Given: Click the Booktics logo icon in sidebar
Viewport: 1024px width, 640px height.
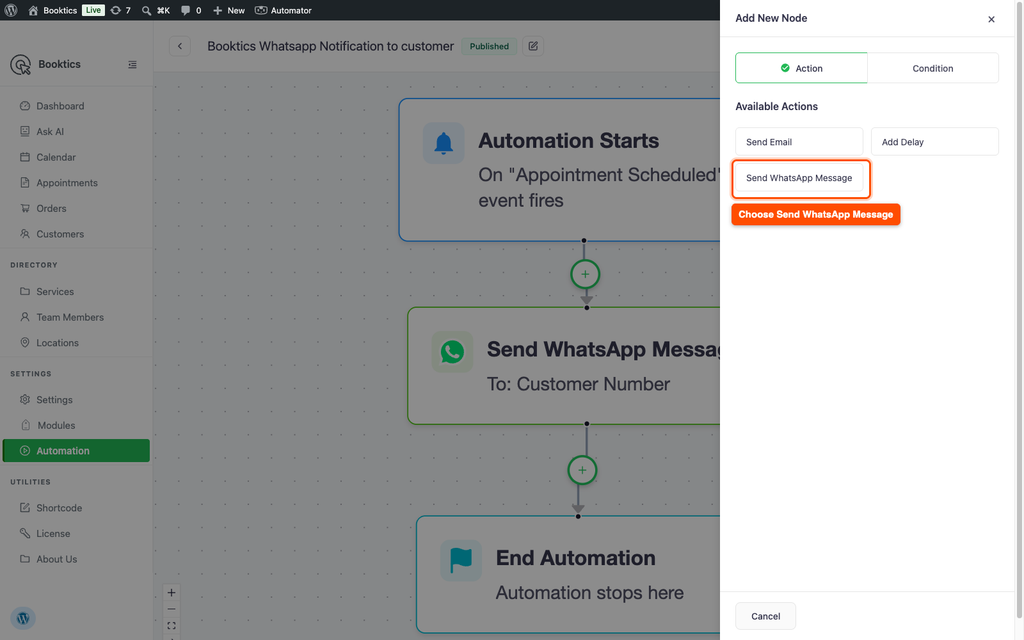Looking at the screenshot, I should point(21,65).
